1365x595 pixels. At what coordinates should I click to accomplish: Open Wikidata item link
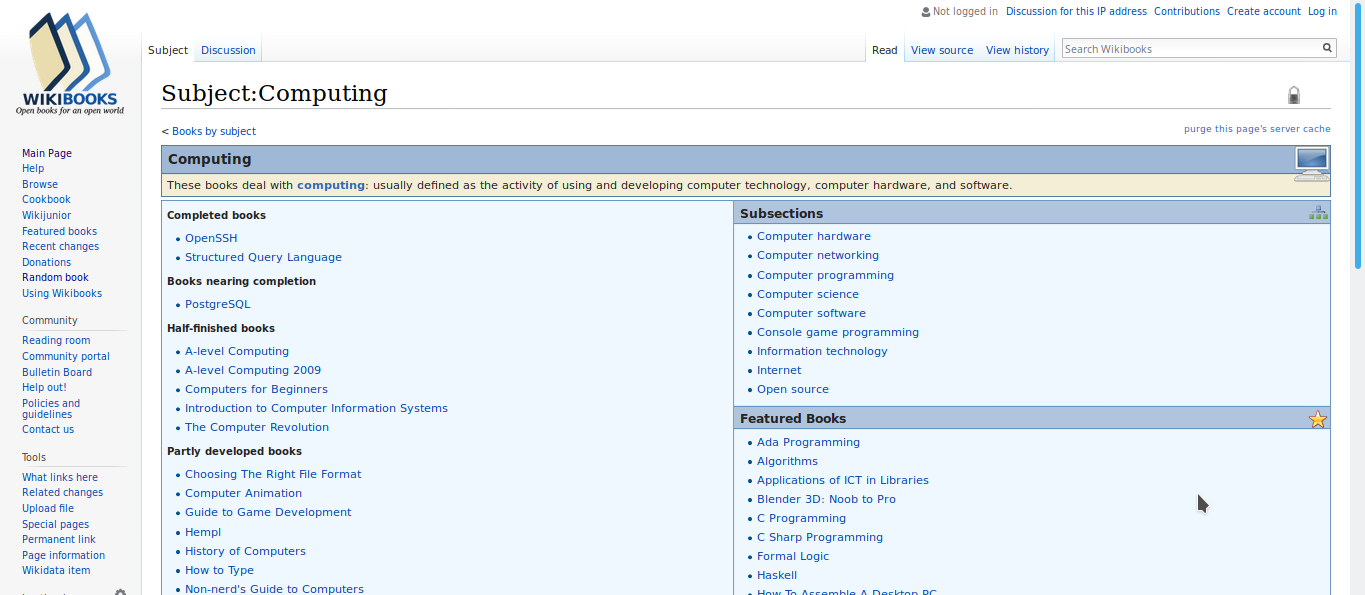pyautogui.click(x=56, y=570)
